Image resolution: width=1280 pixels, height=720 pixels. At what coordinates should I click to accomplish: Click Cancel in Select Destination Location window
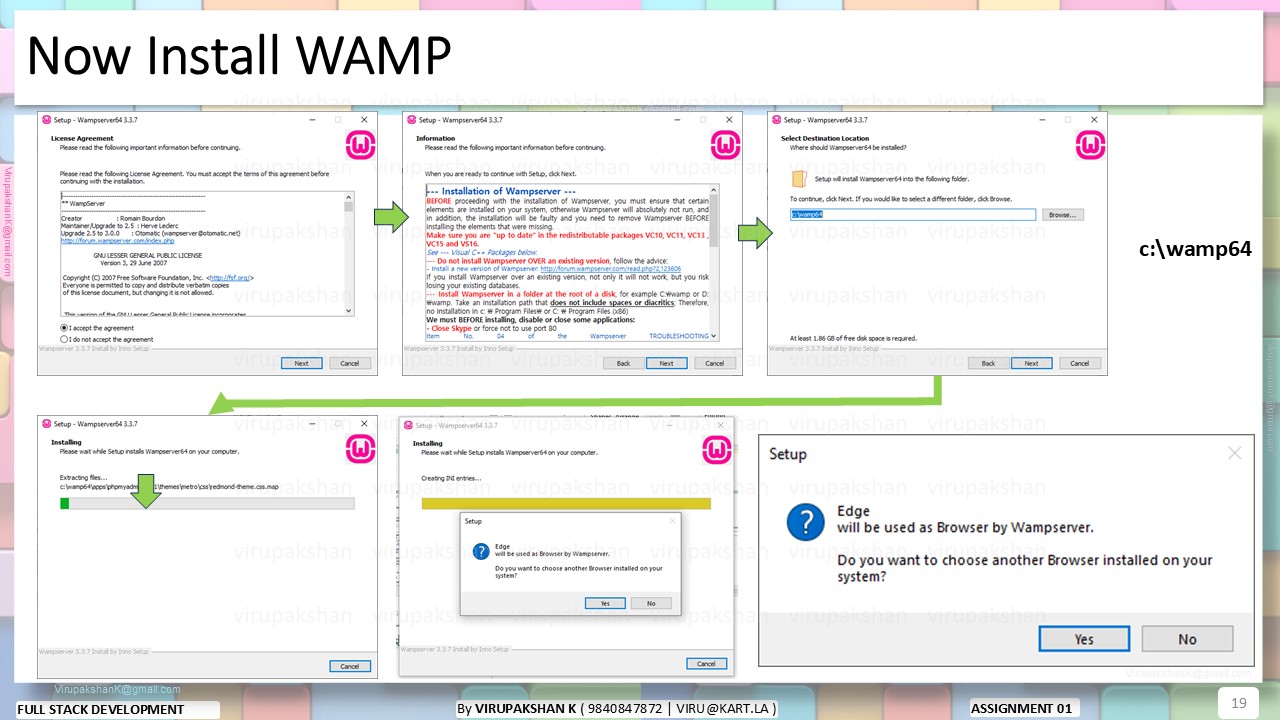coord(1080,363)
